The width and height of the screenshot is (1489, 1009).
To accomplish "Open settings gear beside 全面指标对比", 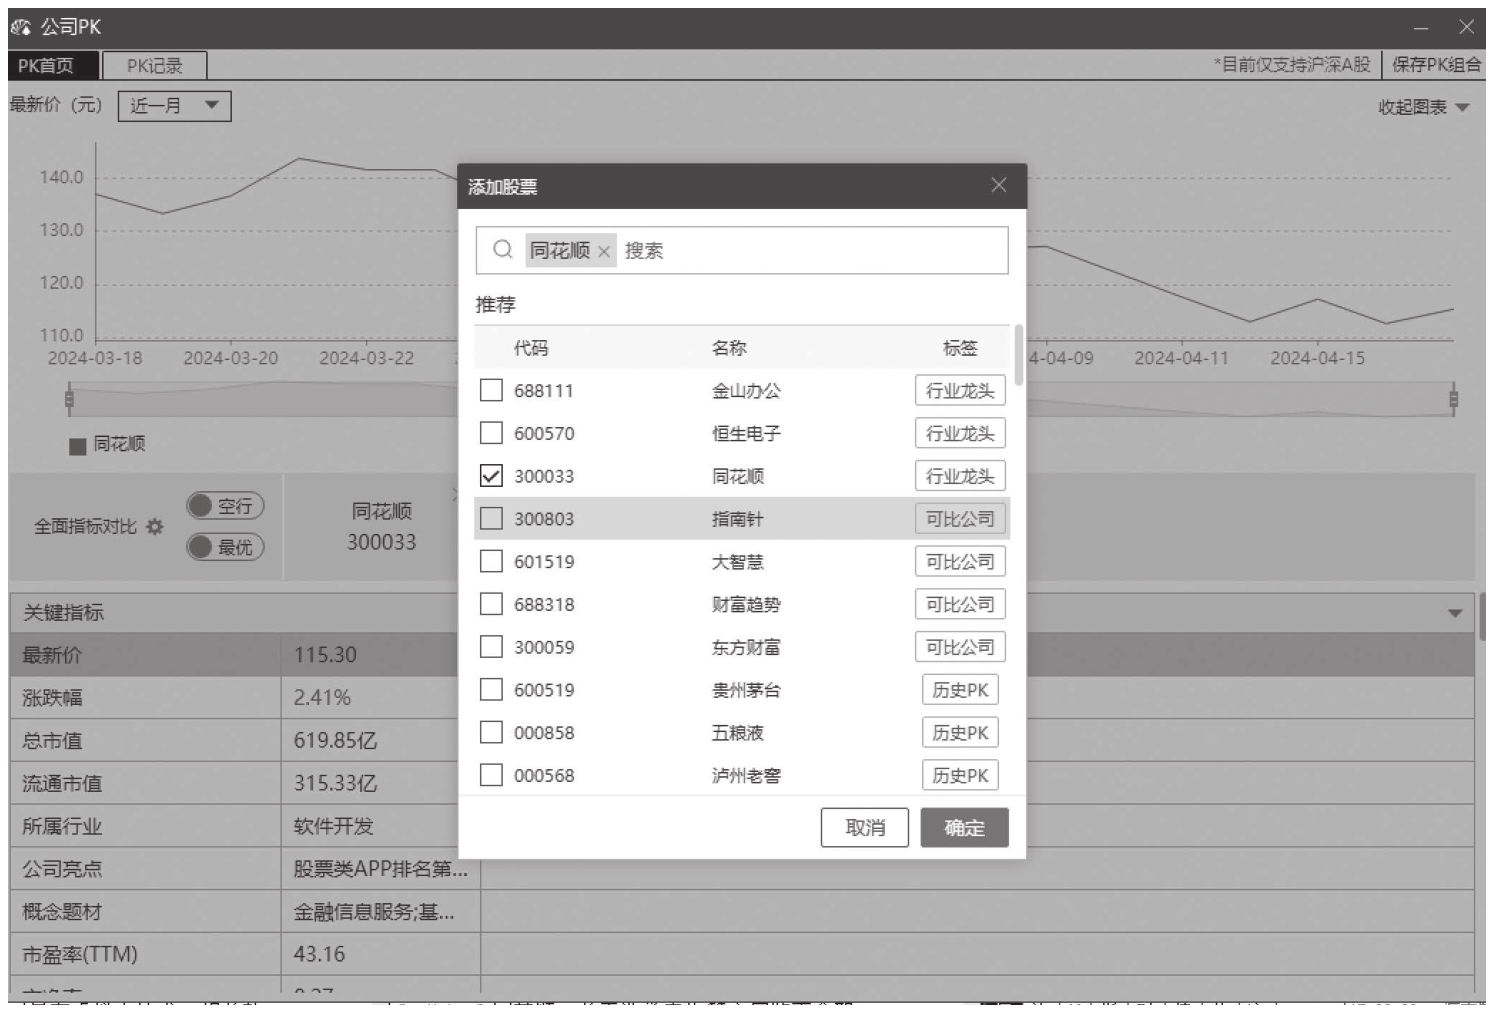I will (154, 526).
